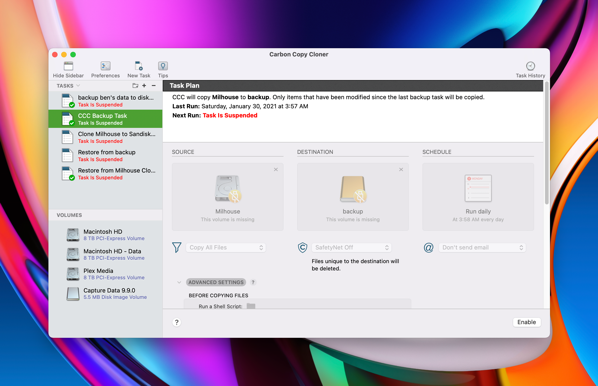The width and height of the screenshot is (598, 386).
Task: Choose a shell script with the folder icon
Action: point(251,306)
